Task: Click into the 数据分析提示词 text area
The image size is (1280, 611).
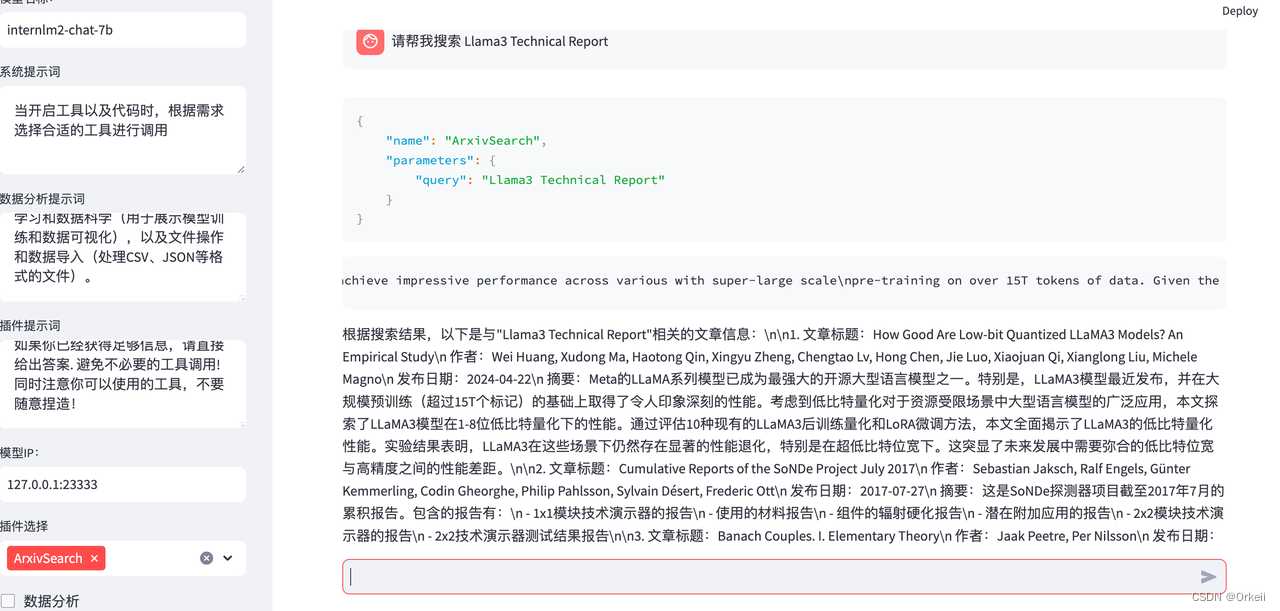Action: 122,256
